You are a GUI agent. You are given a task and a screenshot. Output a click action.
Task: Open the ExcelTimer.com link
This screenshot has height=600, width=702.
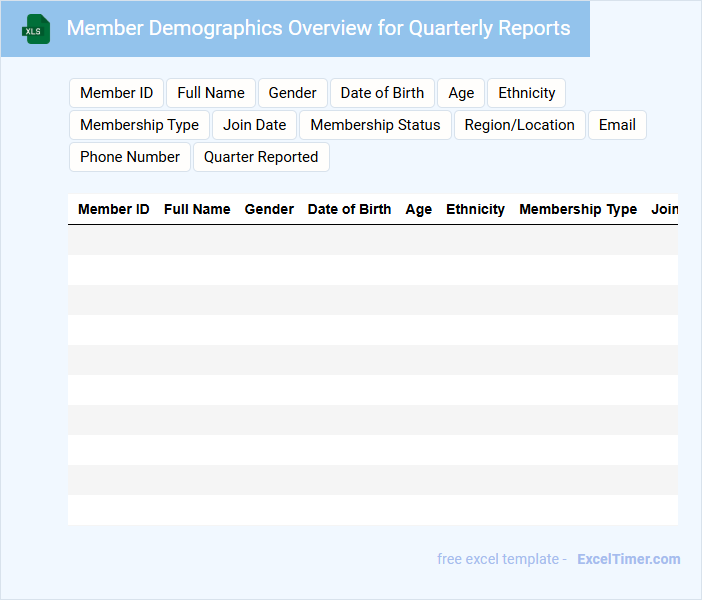point(628,559)
